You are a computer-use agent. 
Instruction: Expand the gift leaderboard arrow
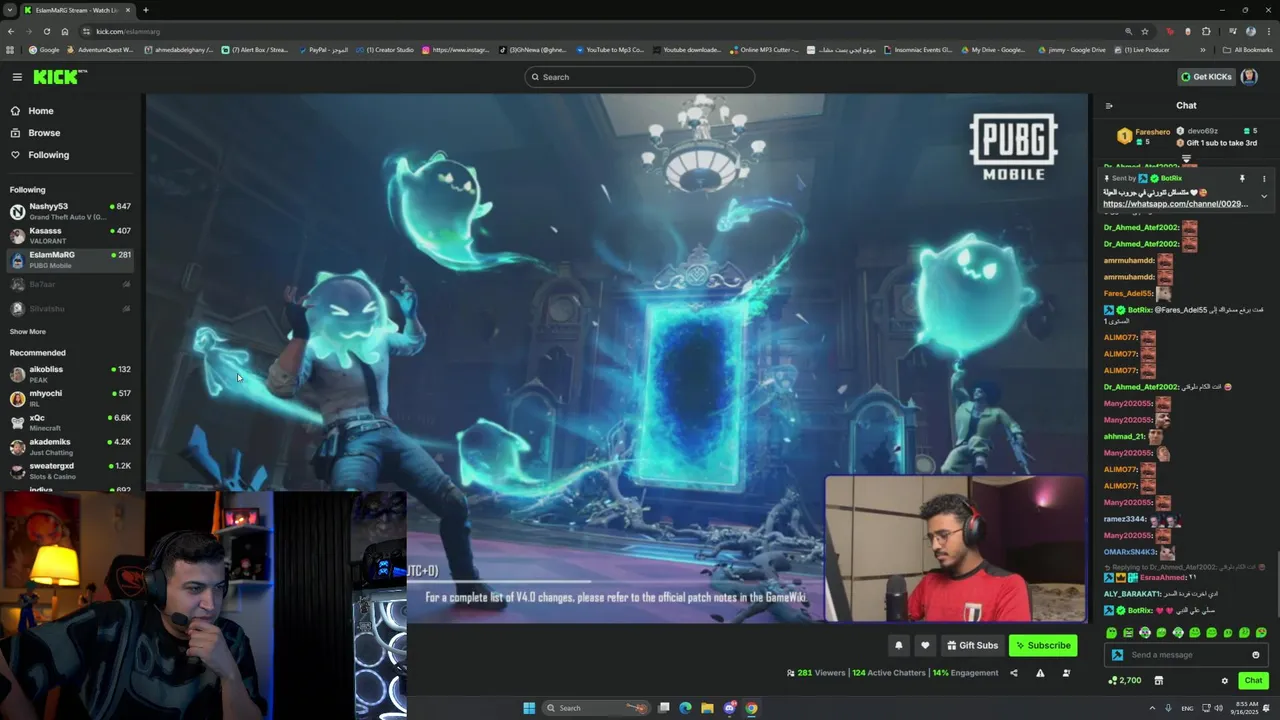(1187, 158)
